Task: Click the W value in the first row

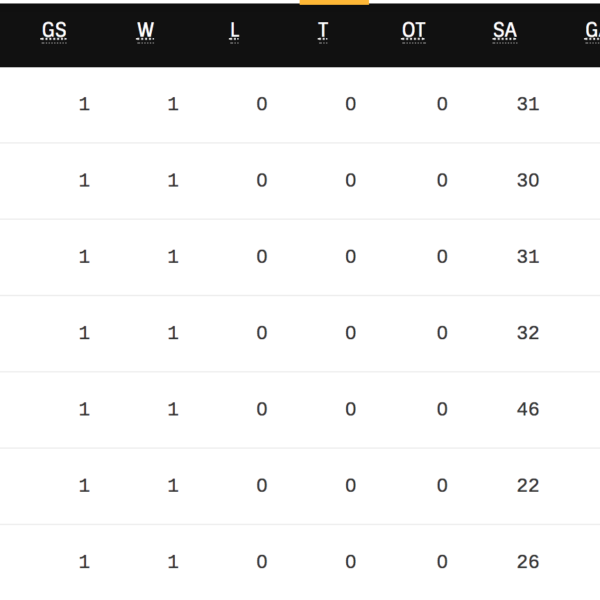Action: pos(173,104)
